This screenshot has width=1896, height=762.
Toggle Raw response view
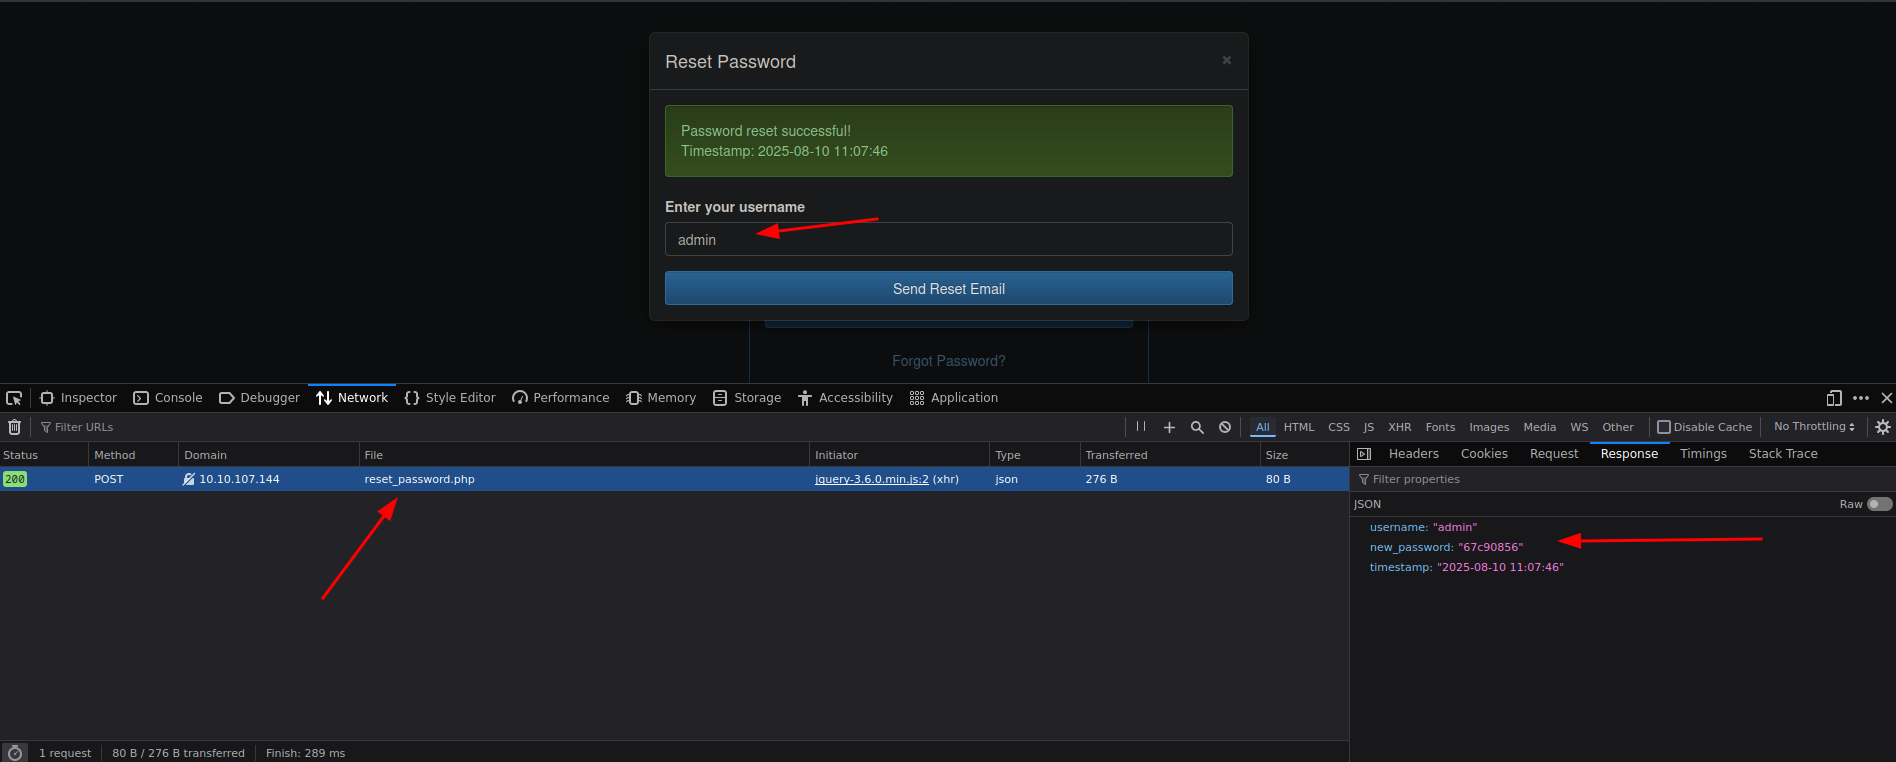click(1879, 504)
